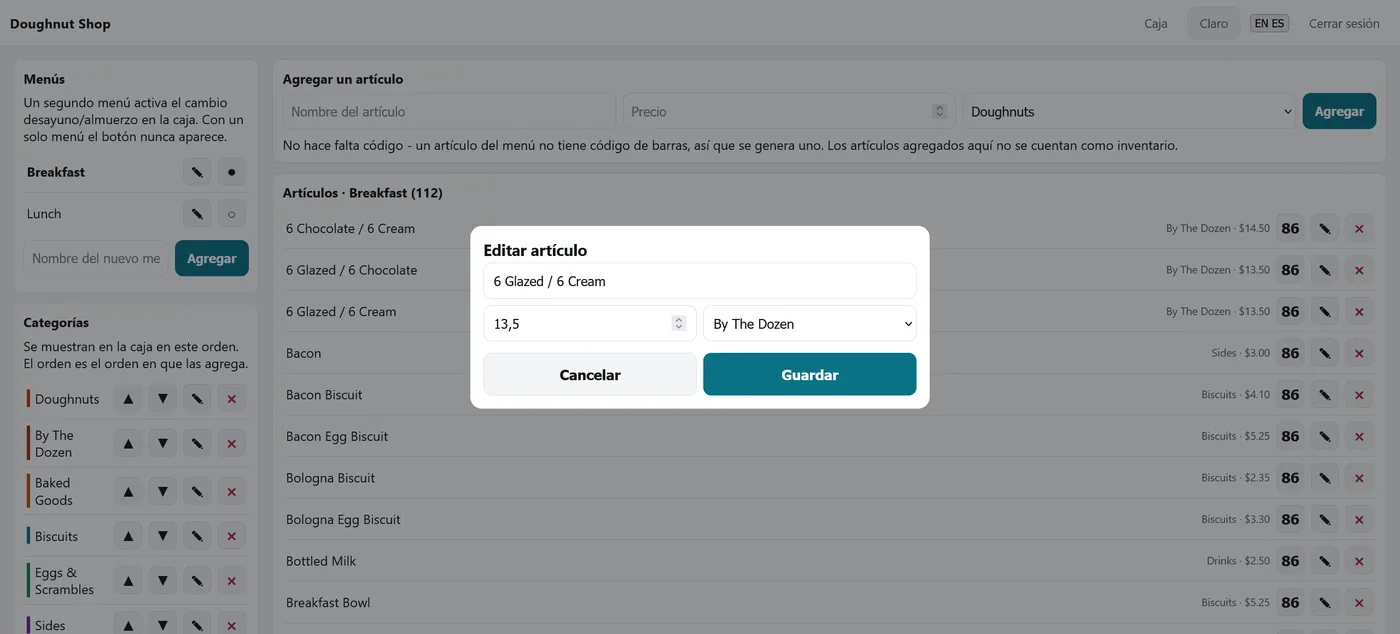Select Breakfast as active menu radio

tap(232, 172)
